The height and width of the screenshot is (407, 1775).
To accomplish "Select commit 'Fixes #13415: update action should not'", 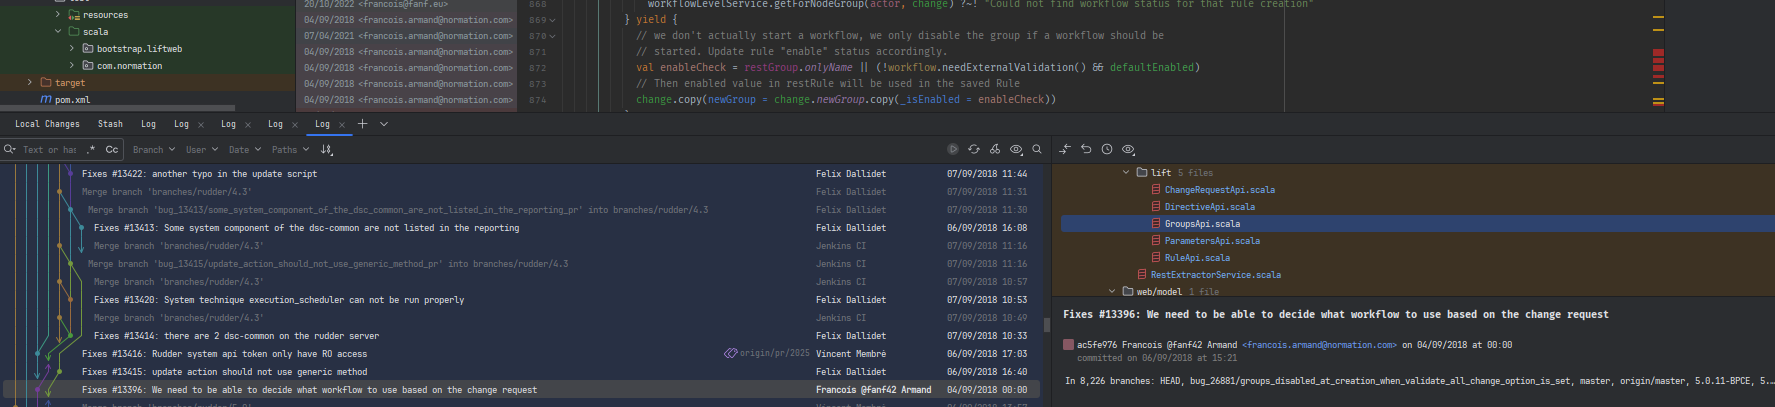I will coord(224,372).
